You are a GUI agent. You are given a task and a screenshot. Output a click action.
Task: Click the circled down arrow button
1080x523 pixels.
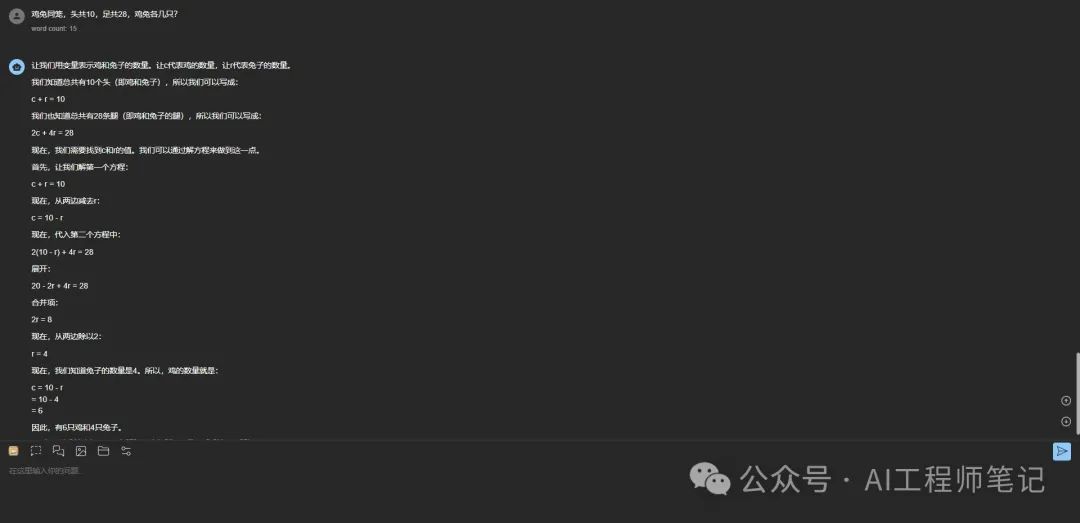(1066, 422)
